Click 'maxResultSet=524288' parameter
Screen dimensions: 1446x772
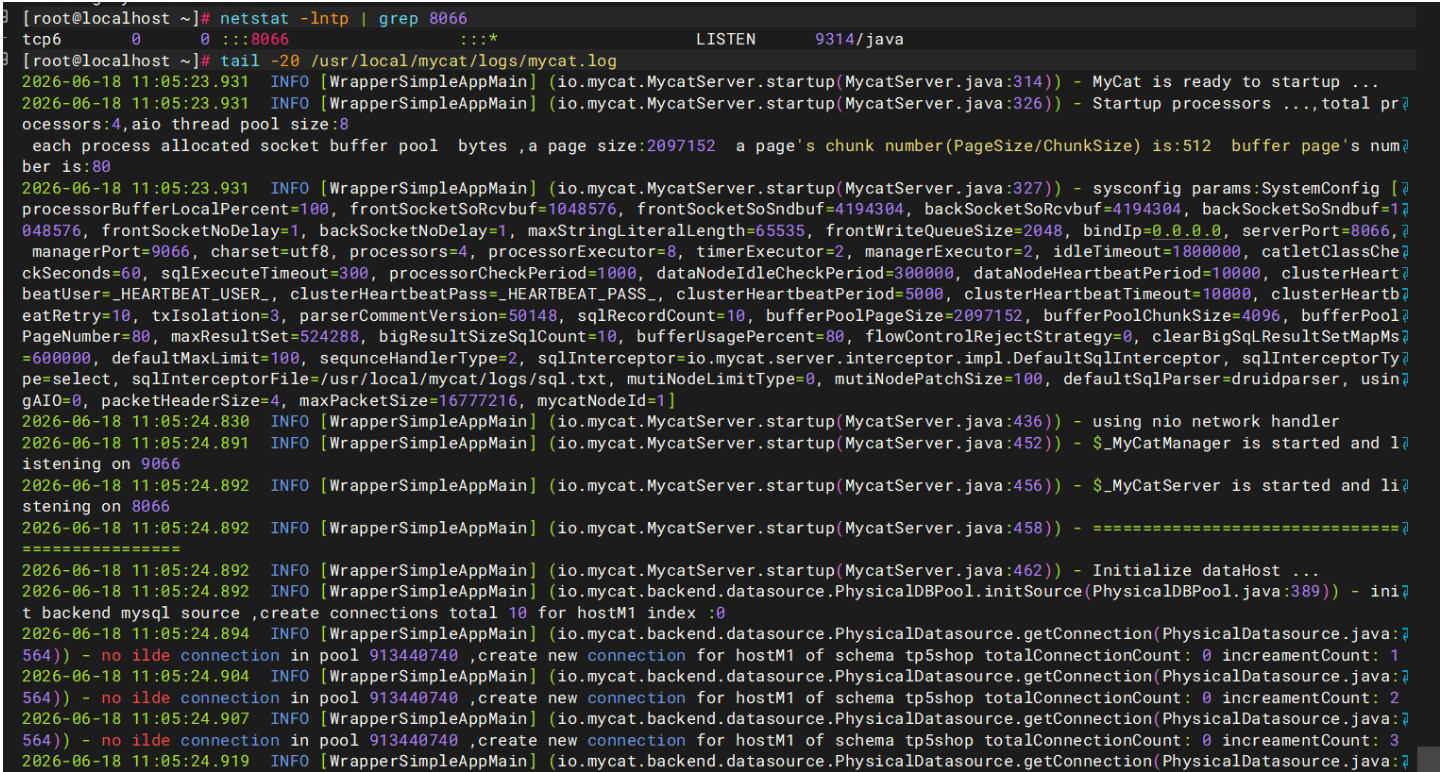pyautogui.click(x=265, y=337)
